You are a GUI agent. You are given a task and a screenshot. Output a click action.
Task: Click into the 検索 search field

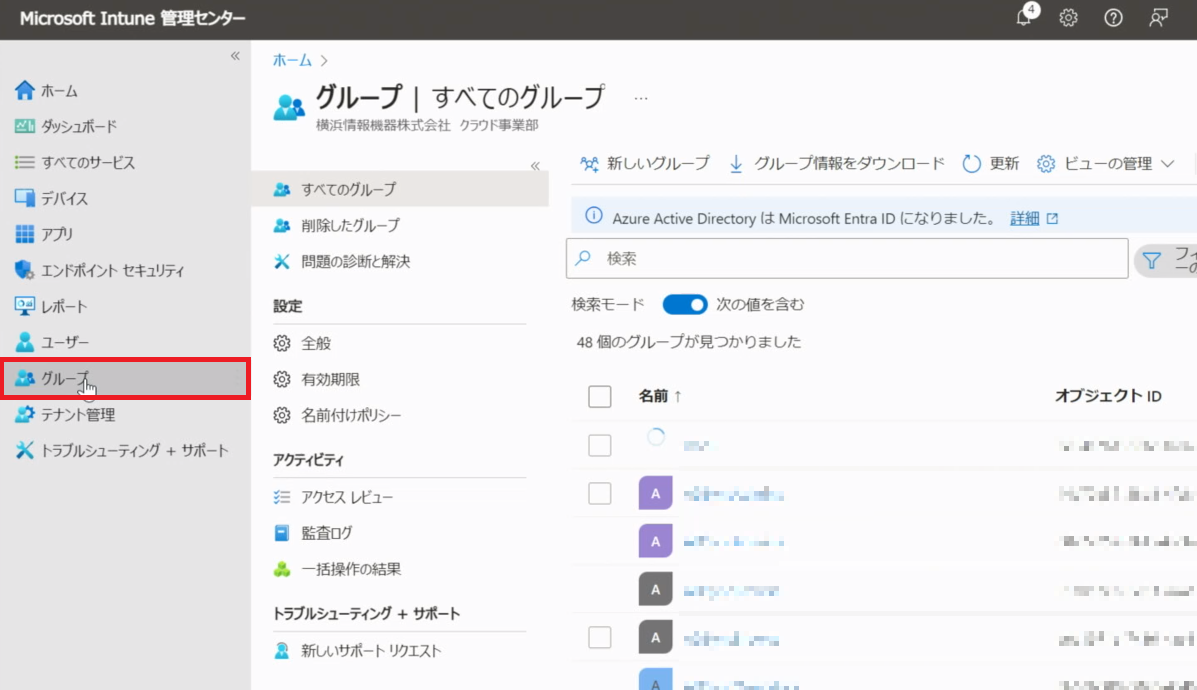(847, 258)
